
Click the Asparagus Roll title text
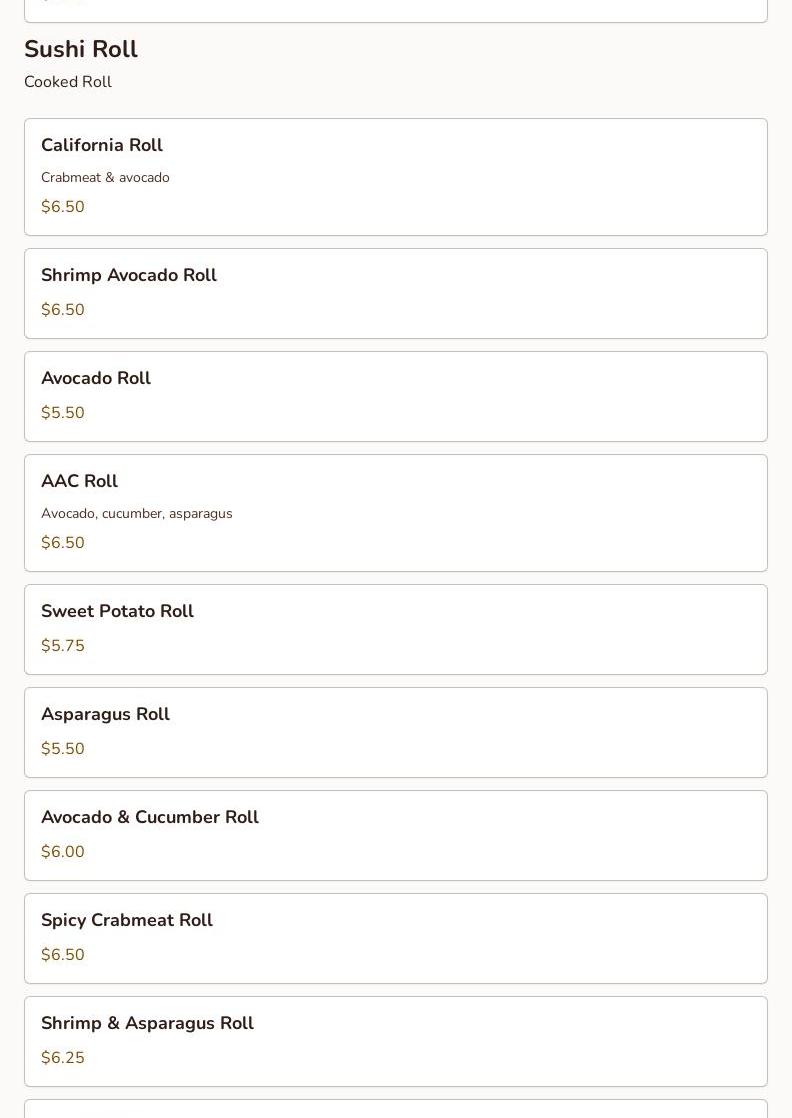tap(105, 714)
